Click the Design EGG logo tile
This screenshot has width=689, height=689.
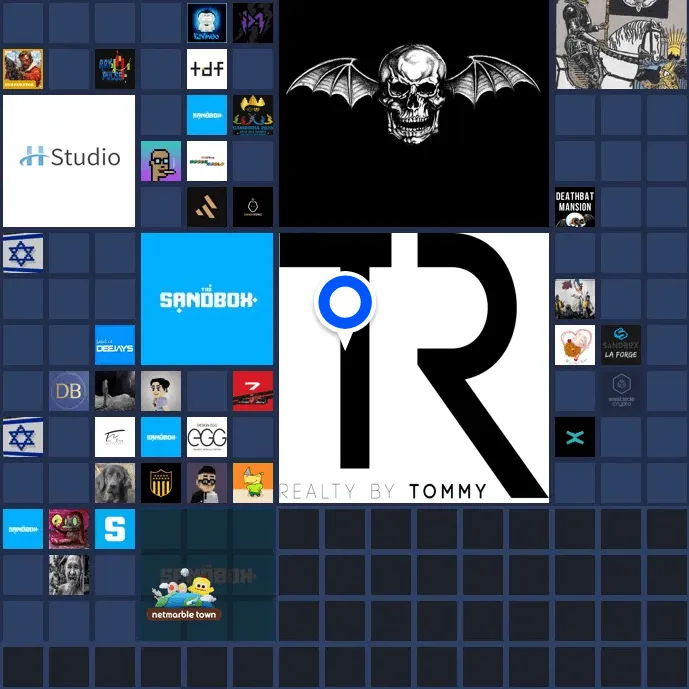click(207, 437)
